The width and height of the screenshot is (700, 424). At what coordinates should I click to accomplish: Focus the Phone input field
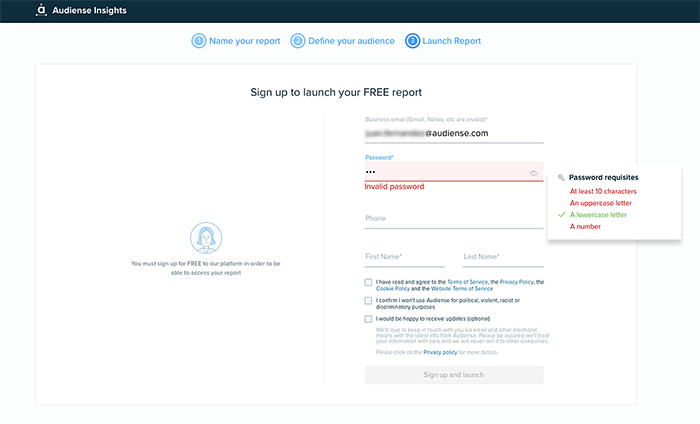(x=453, y=219)
